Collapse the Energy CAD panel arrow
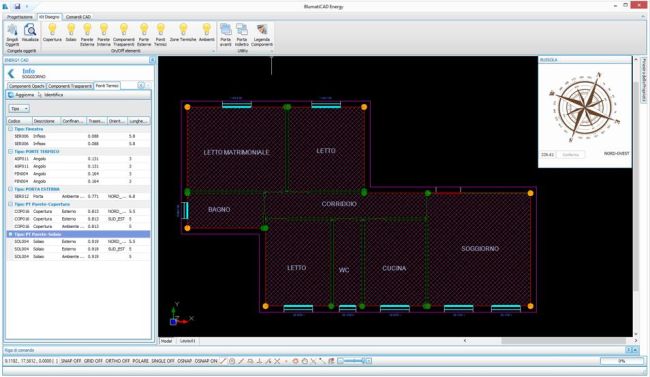 [x=152, y=60]
